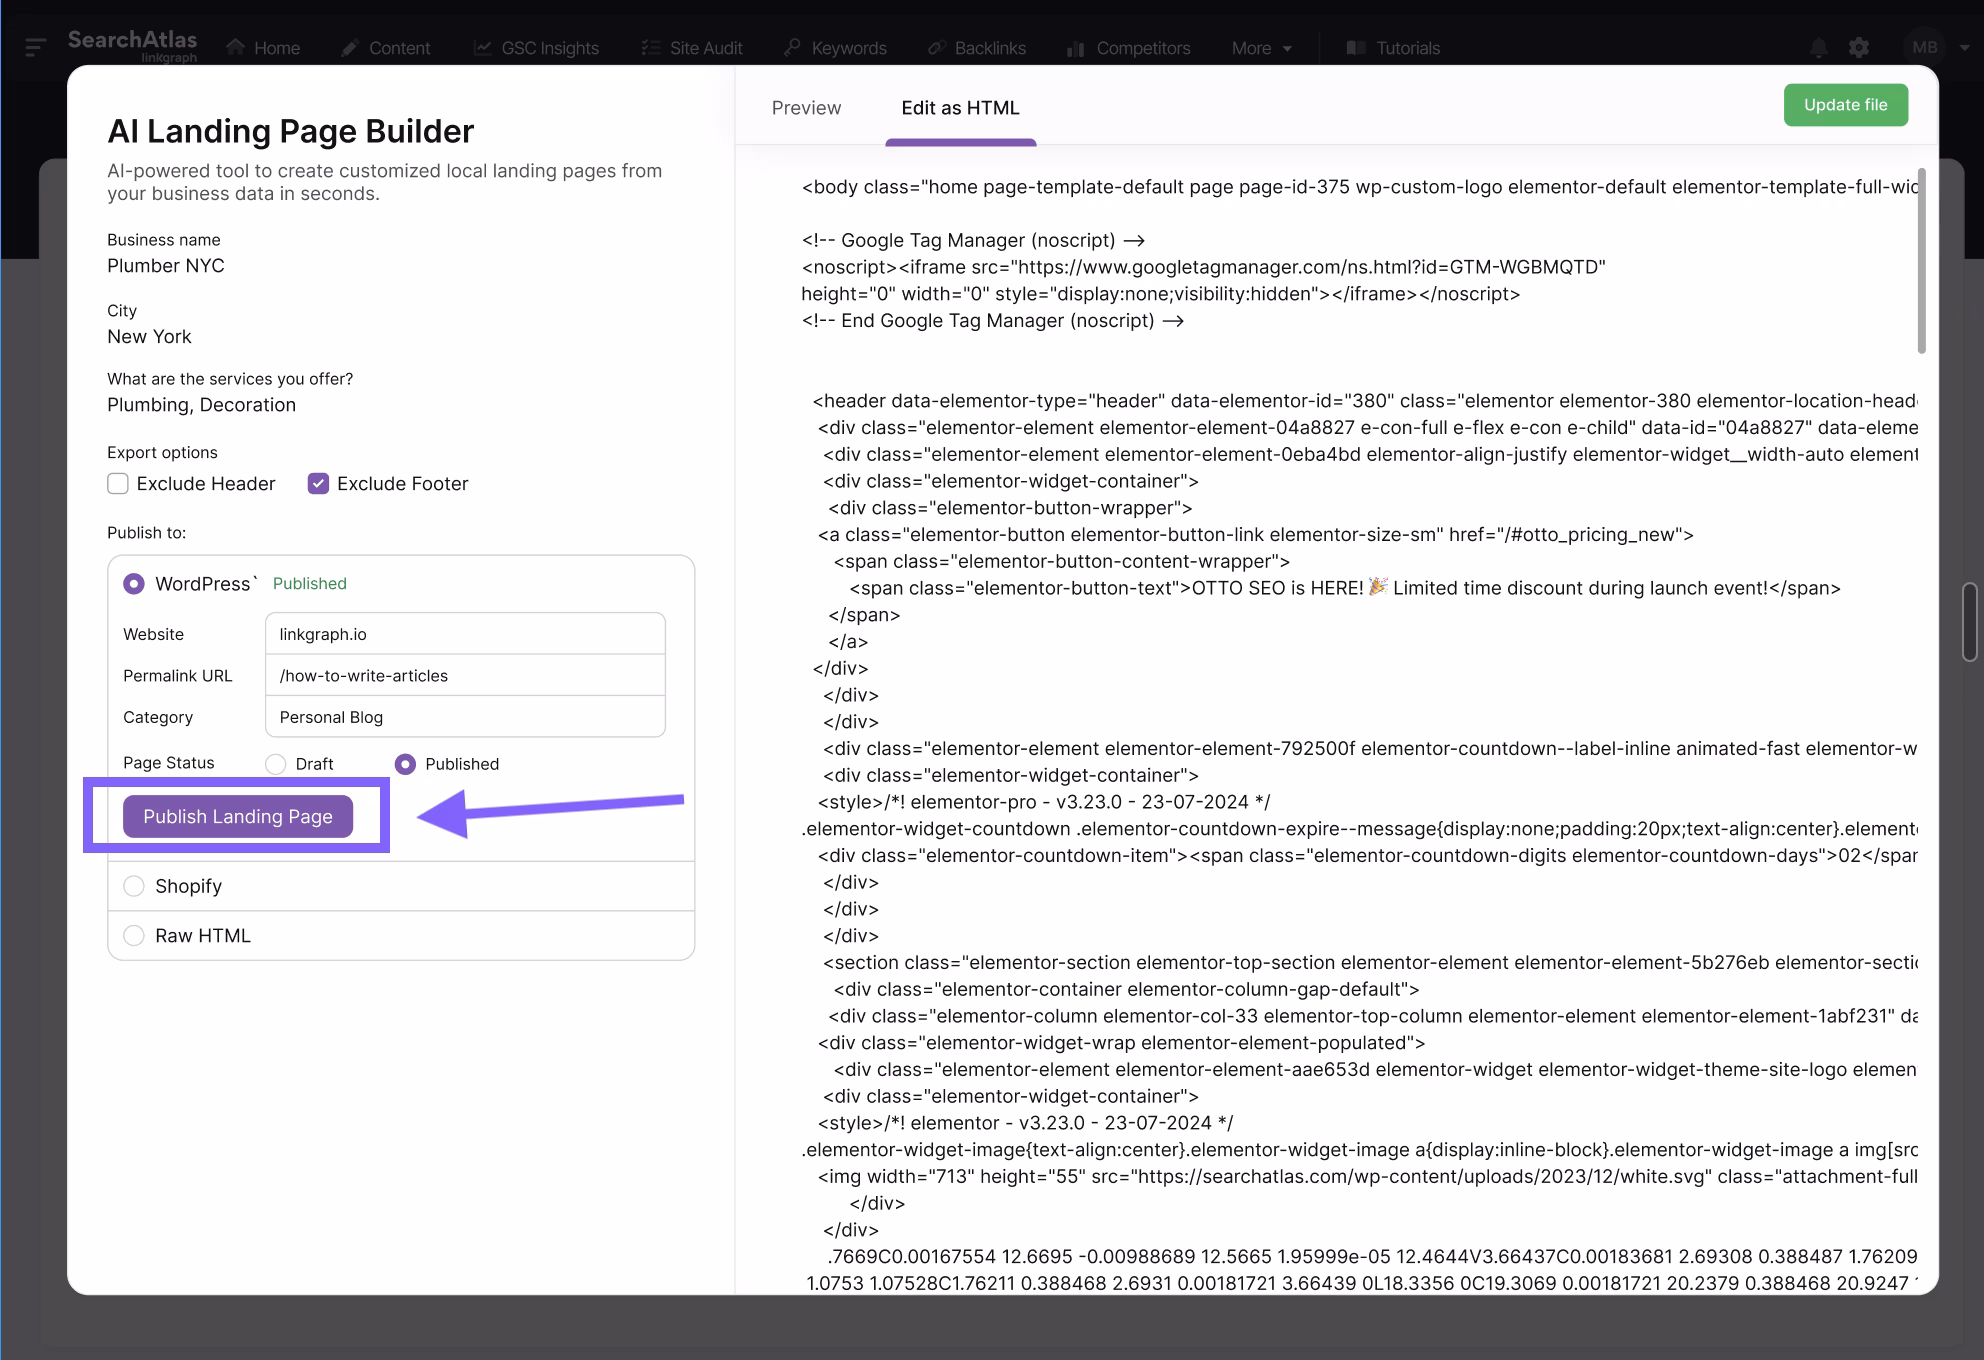
Task: Click the Permalink URL input field
Action: pos(464,675)
